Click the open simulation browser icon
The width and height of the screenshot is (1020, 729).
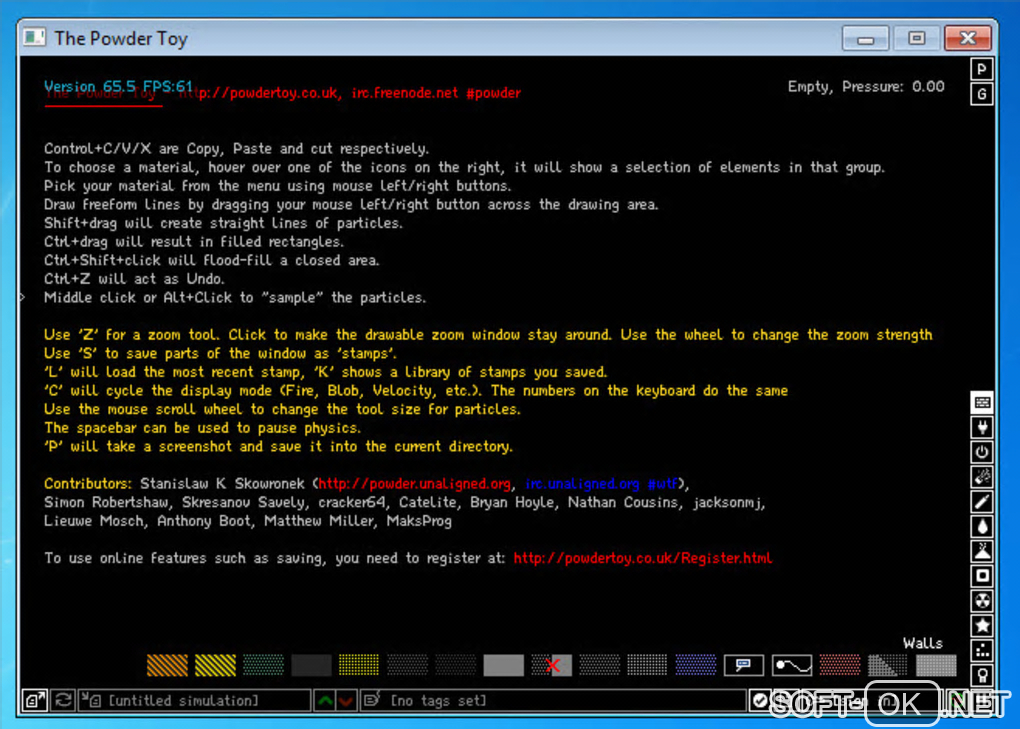click(34, 700)
